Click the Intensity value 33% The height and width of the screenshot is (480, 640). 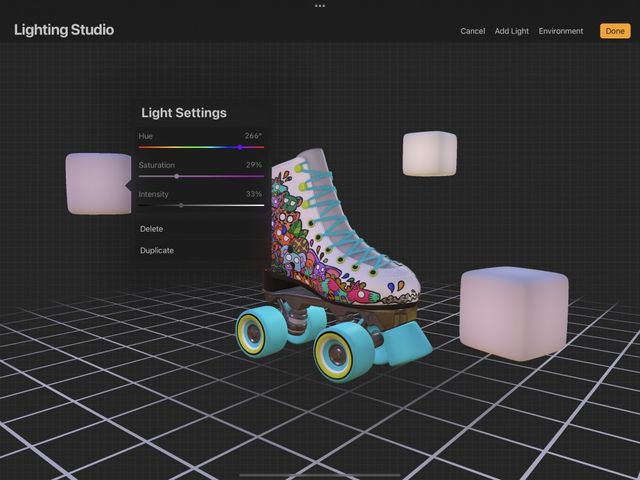[254, 194]
